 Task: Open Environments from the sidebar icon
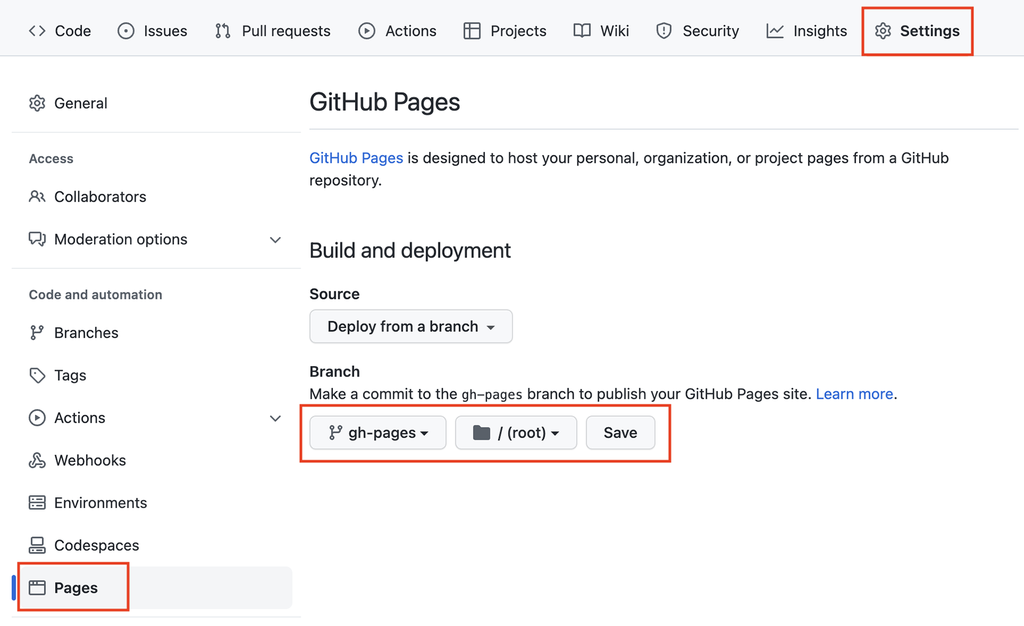pos(37,502)
